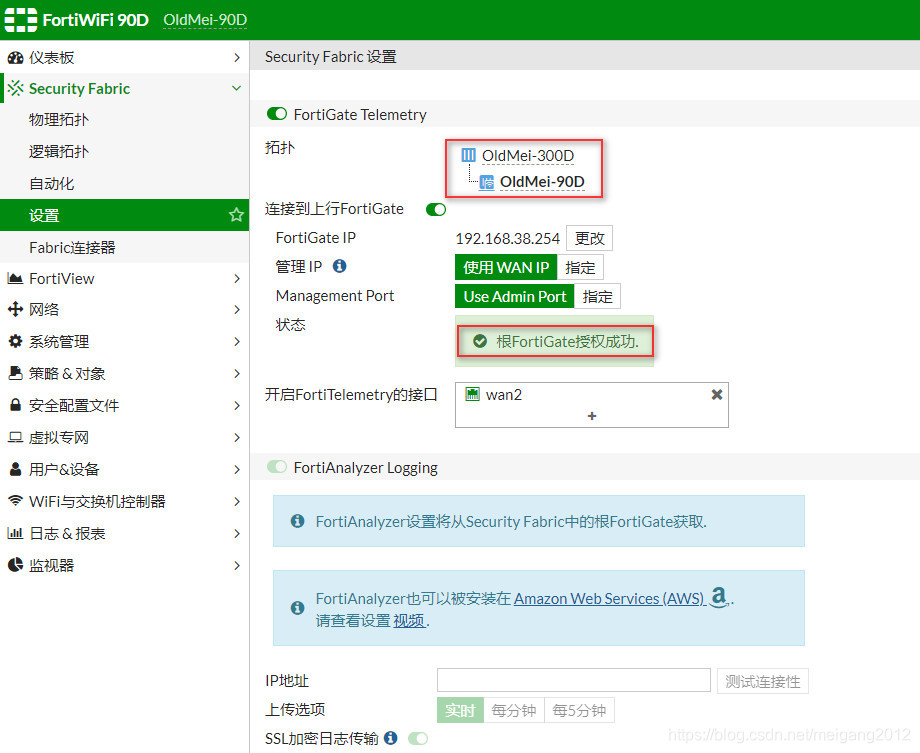This screenshot has width=920, height=753.
Task: Collapse the Security Fabric menu chevron
Action: (236, 88)
